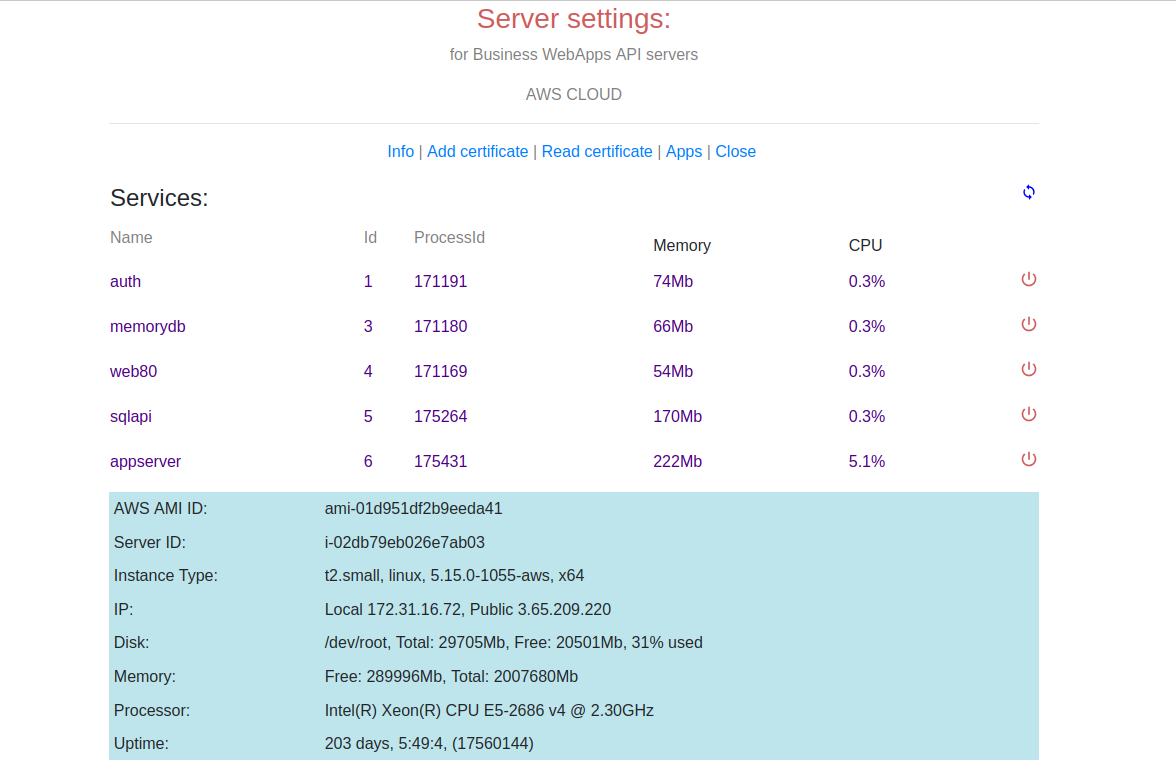Open Add certificate link

(x=478, y=152)
